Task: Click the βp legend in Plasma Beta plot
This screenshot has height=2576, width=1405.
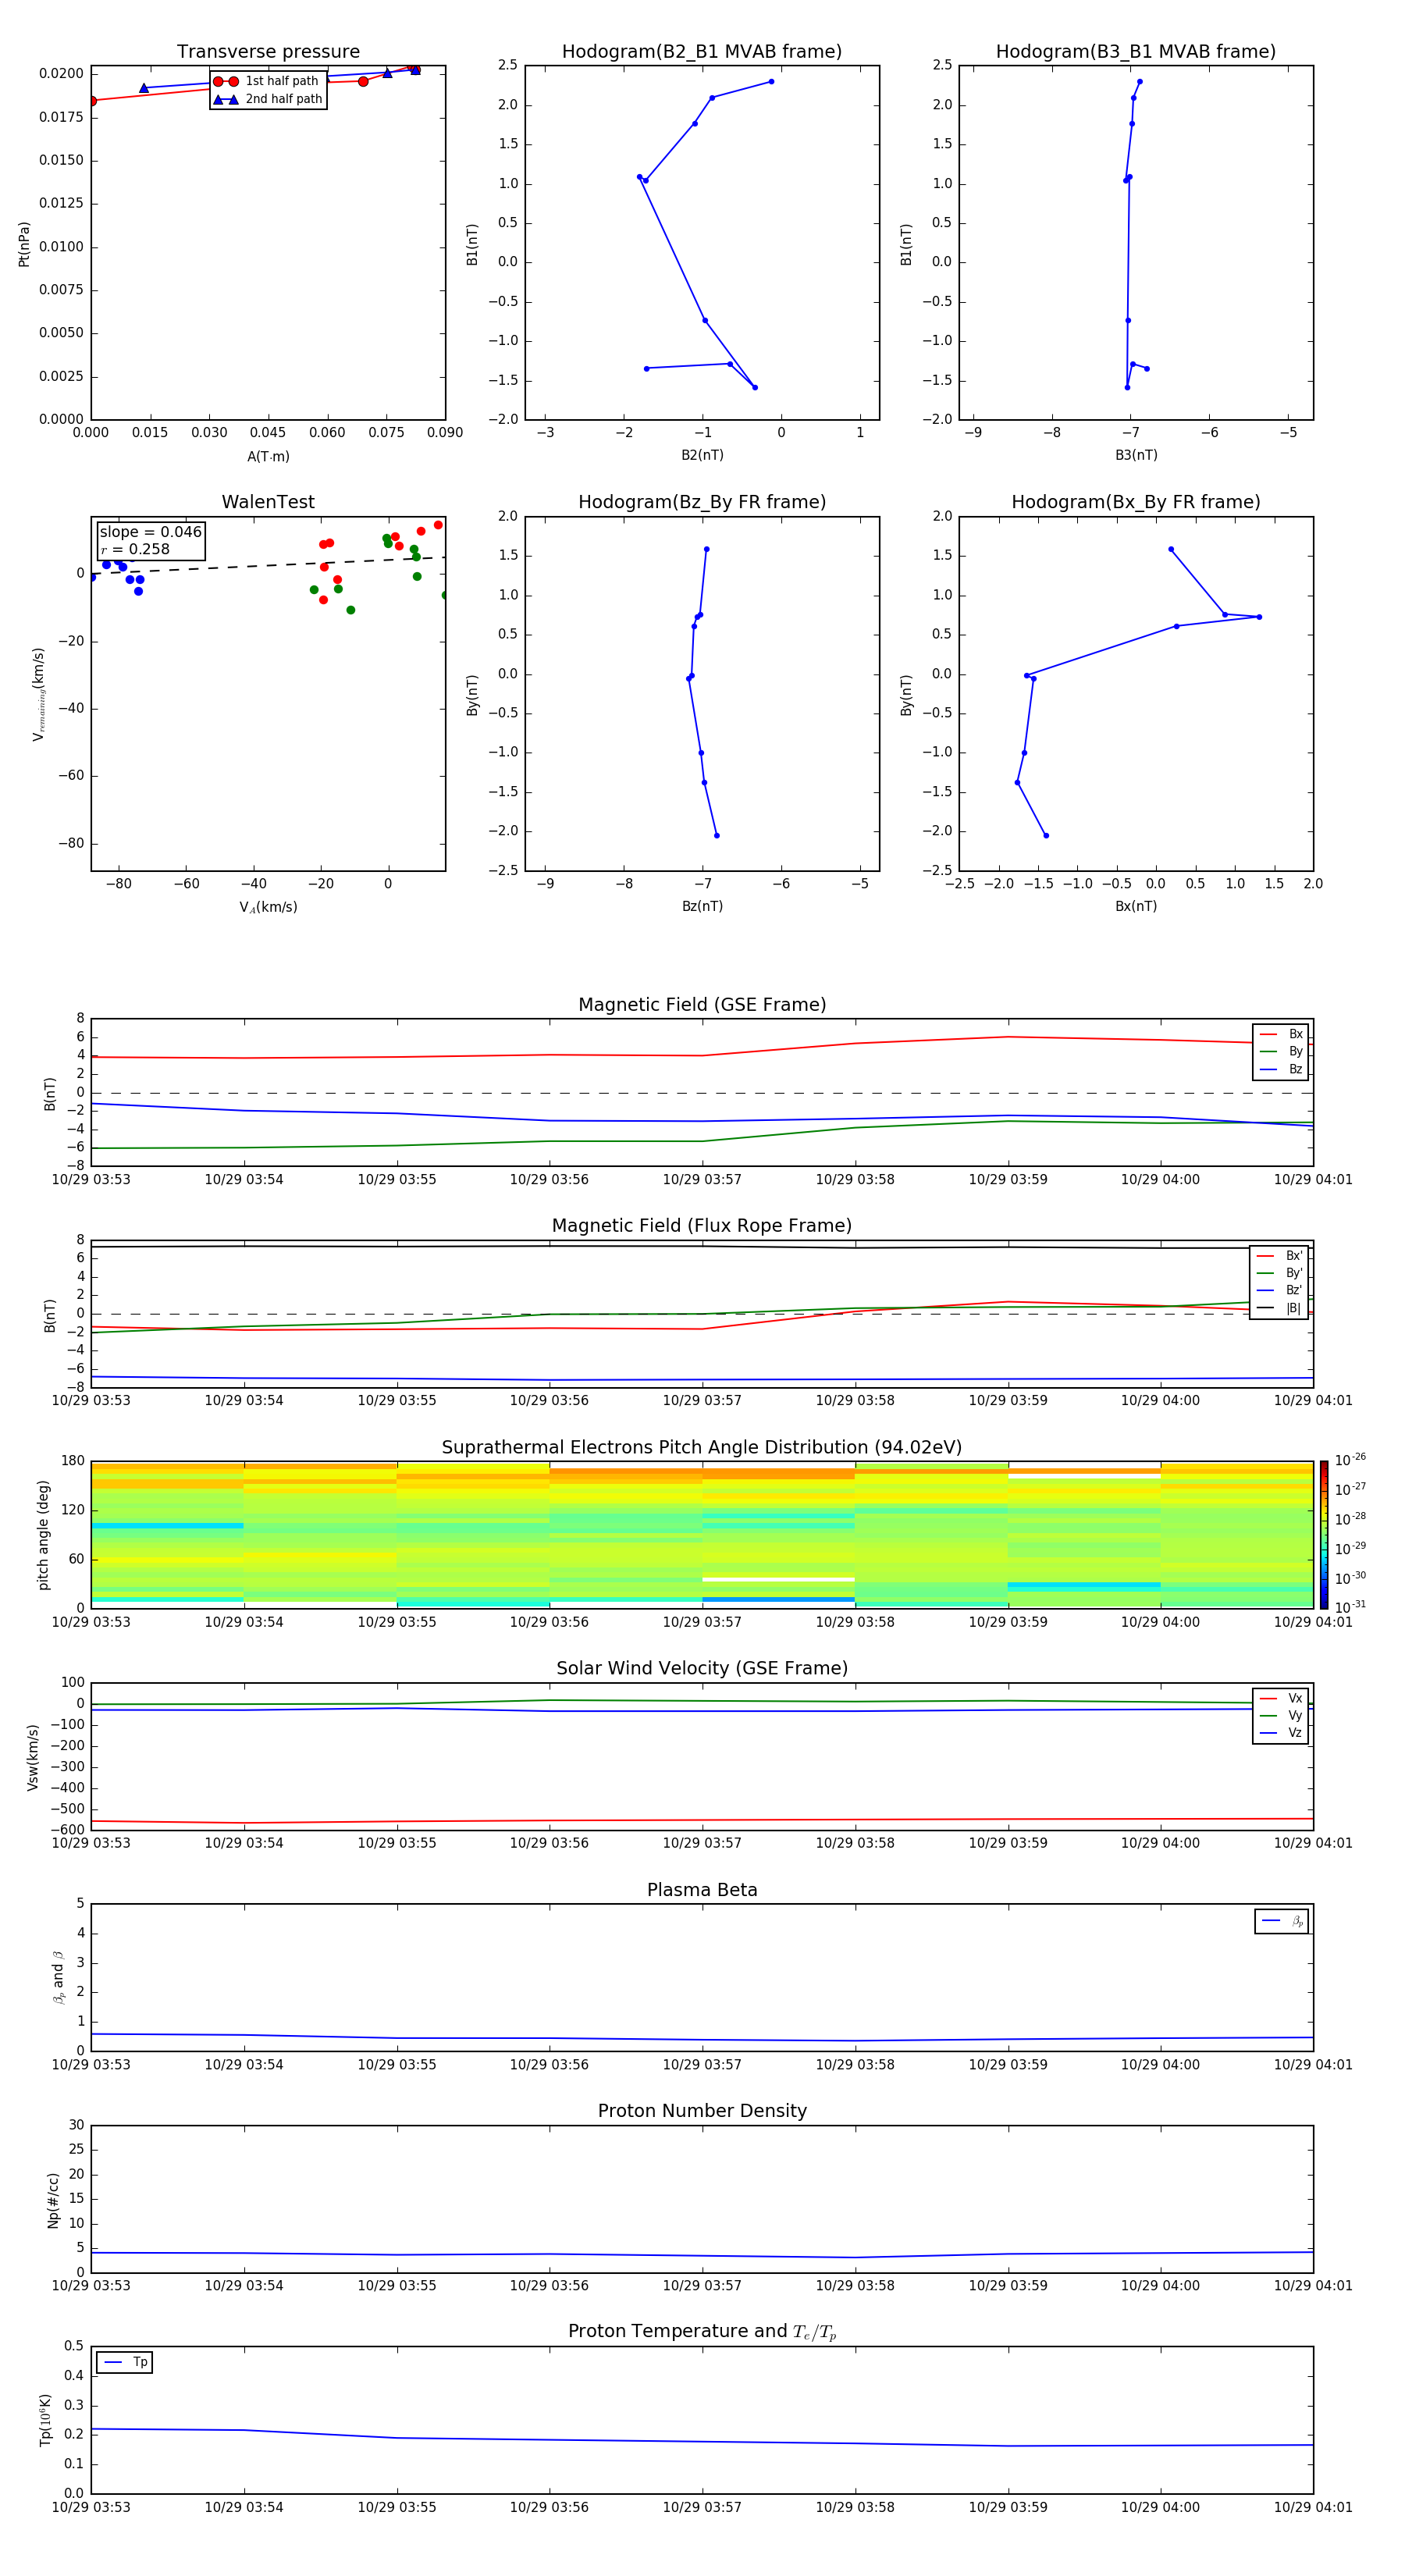Action: pyautogui.click(x=1282, y=1921)
